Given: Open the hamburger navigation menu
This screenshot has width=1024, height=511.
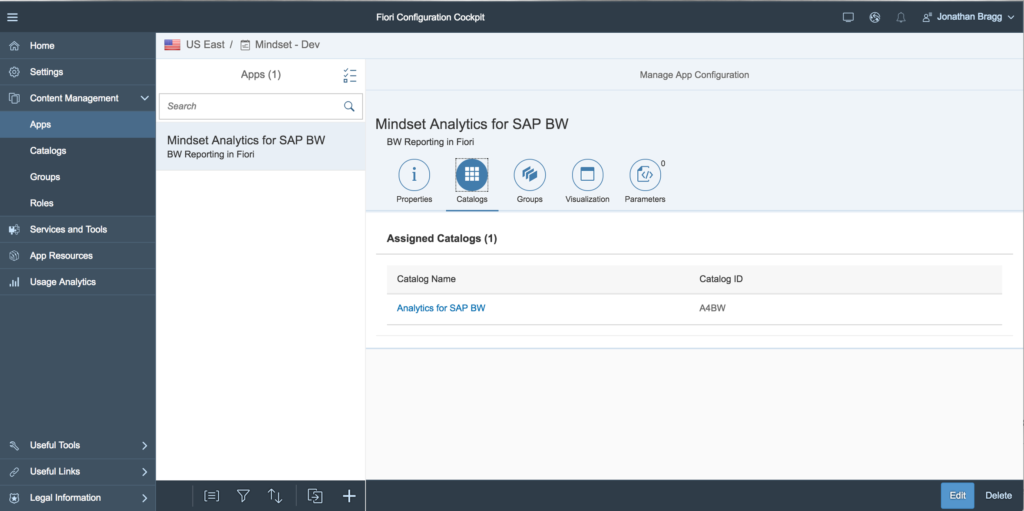Looking at the screenshot, I should 12,17.
